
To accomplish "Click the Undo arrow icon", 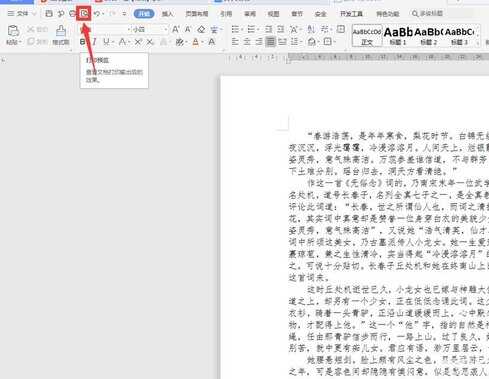I will 97,14.
